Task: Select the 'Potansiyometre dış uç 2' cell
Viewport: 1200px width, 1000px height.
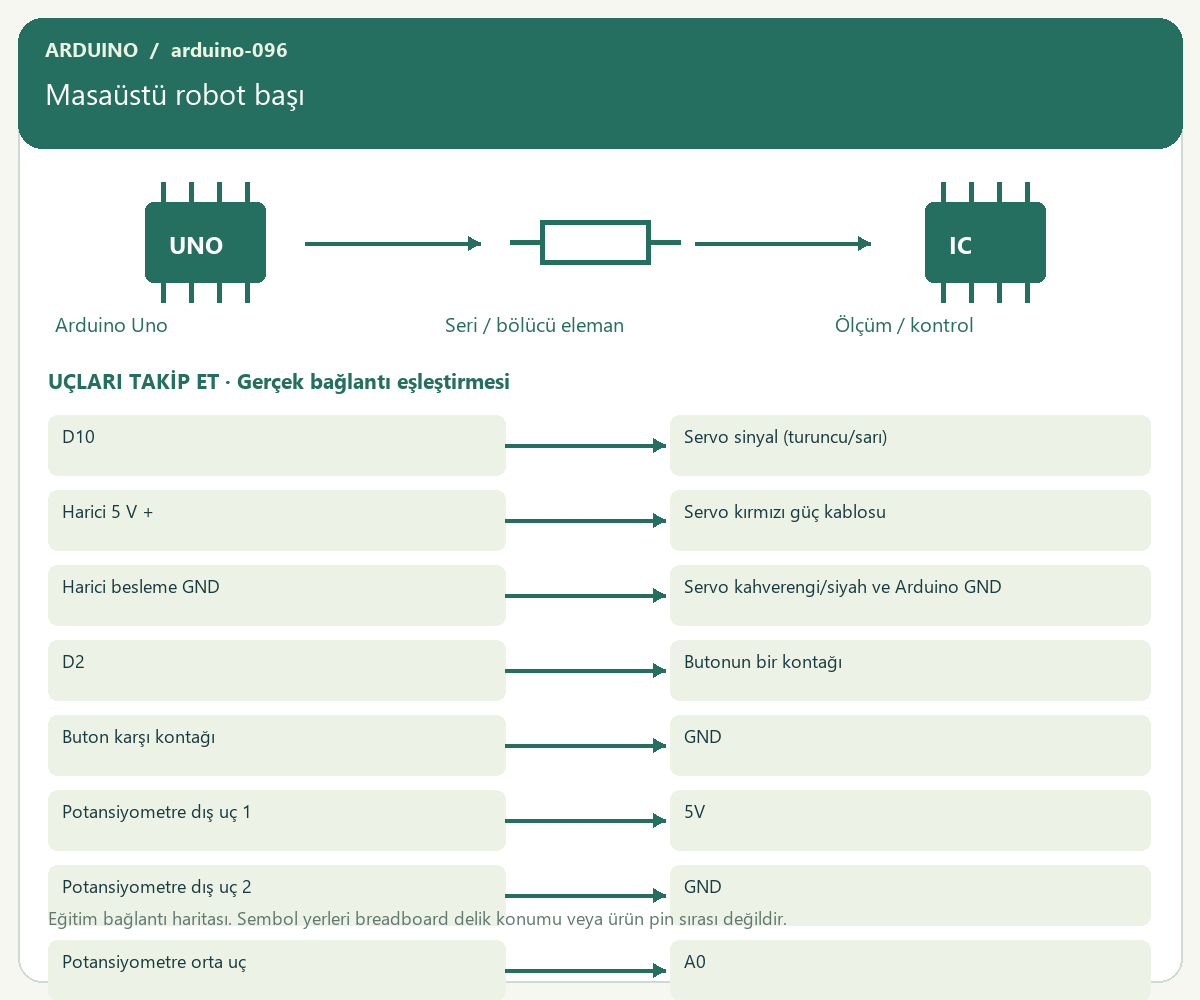Action: 277,895
